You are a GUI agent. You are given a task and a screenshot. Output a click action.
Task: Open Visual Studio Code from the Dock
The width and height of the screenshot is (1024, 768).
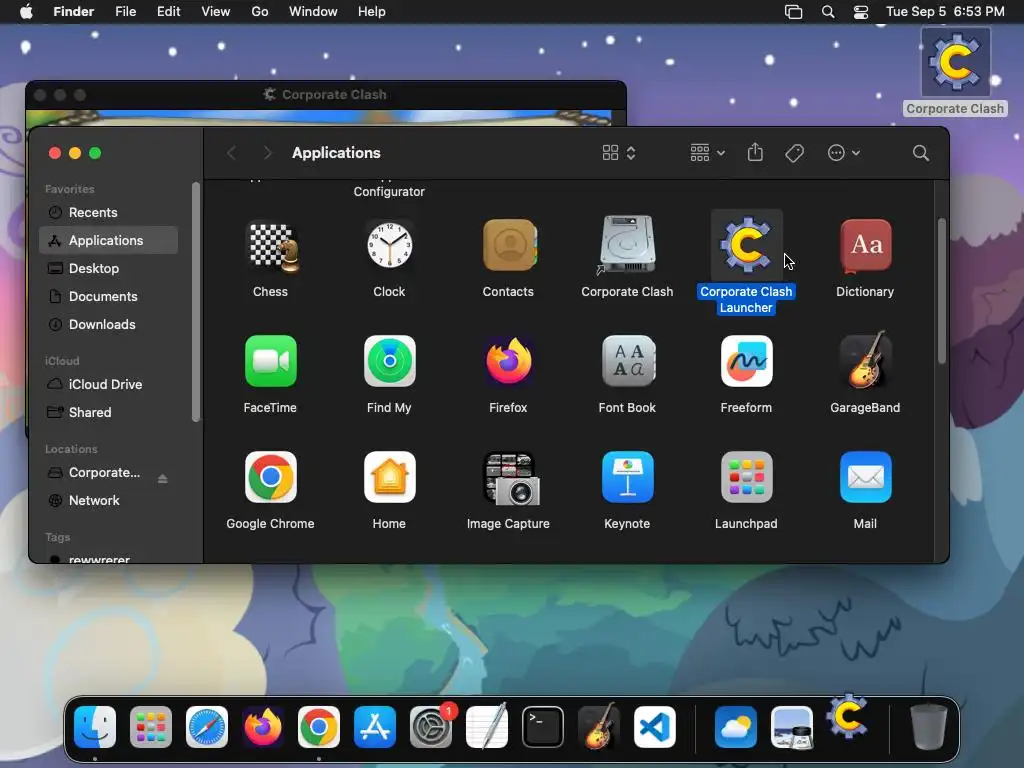click(x=655, y=727)
